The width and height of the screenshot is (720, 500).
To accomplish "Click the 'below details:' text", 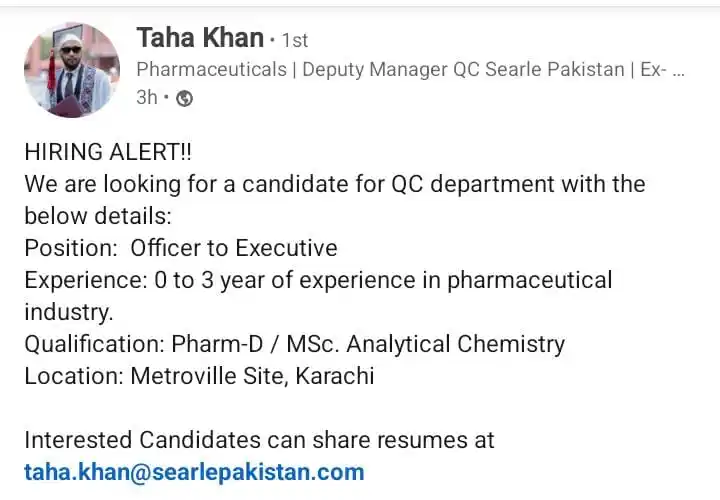I will point(98,216).
